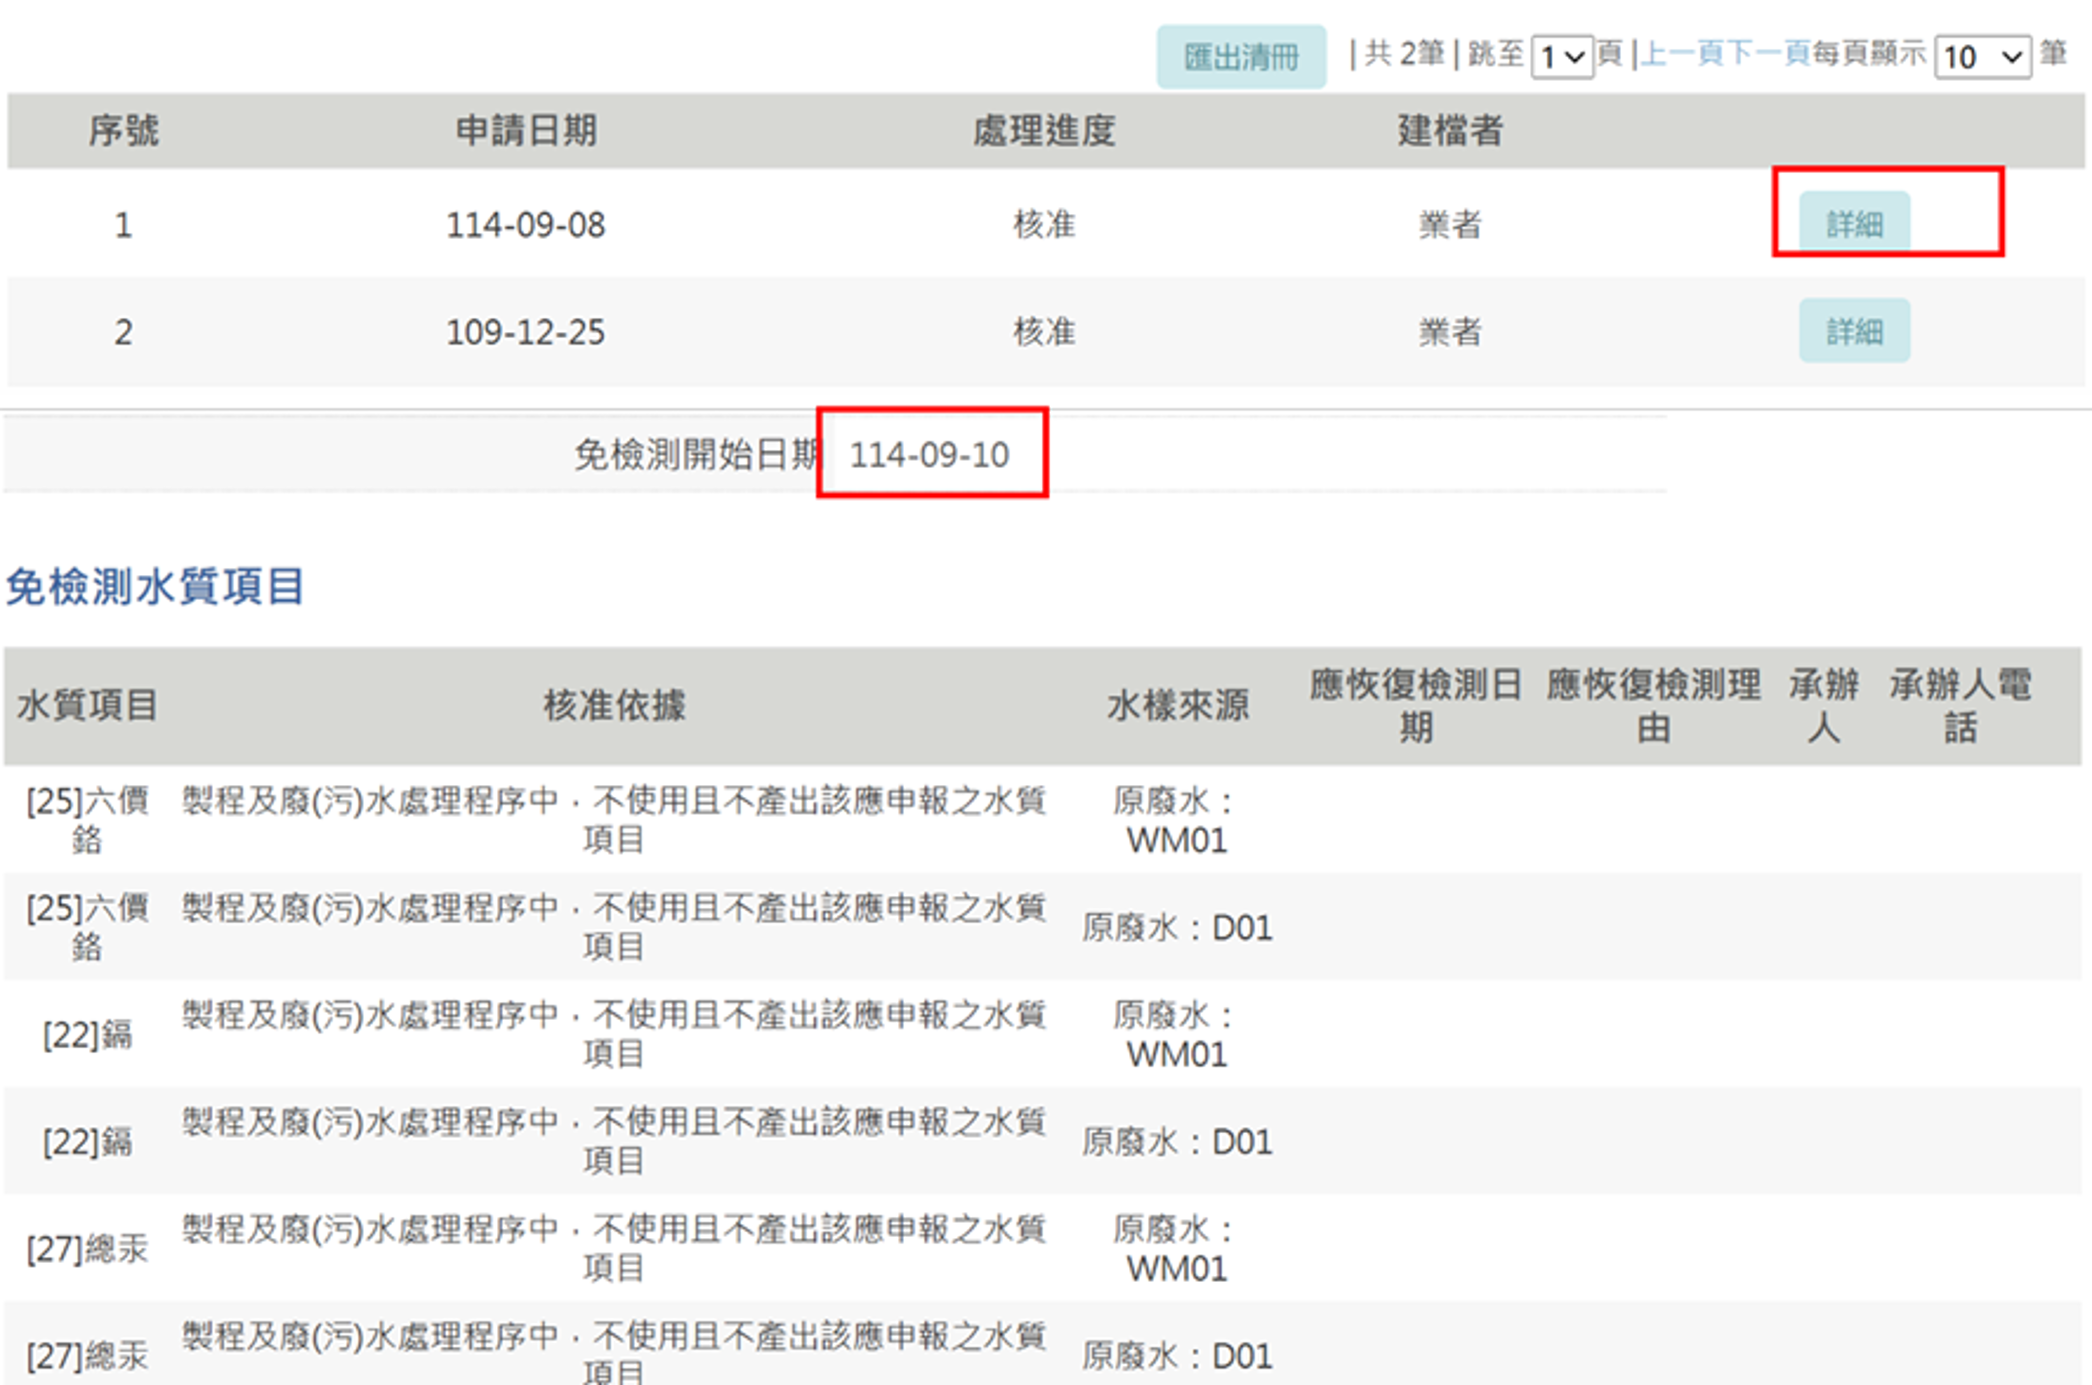Click the 核准依據 column header

614,706
